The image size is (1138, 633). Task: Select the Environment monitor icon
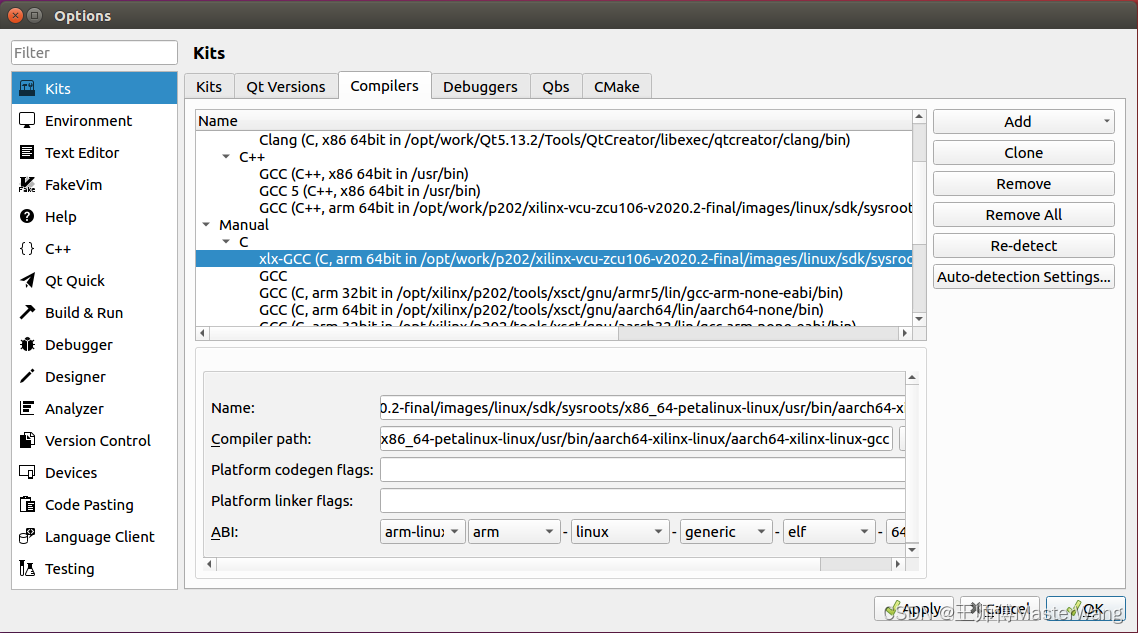27,121
